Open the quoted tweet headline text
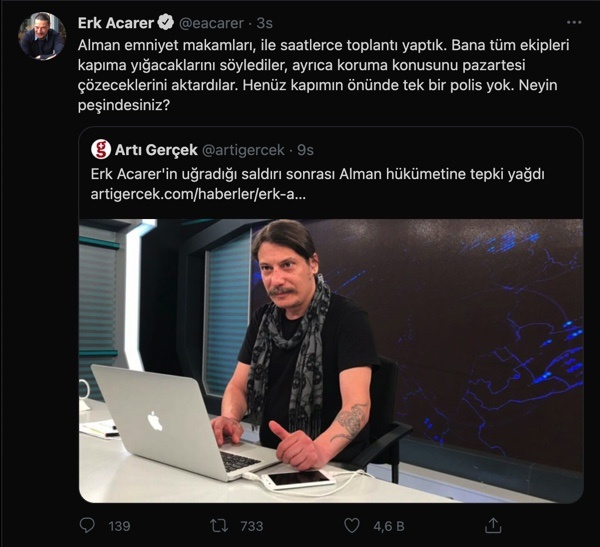The height and width of the screenshot is (547, 600). [x=317, y=174]
